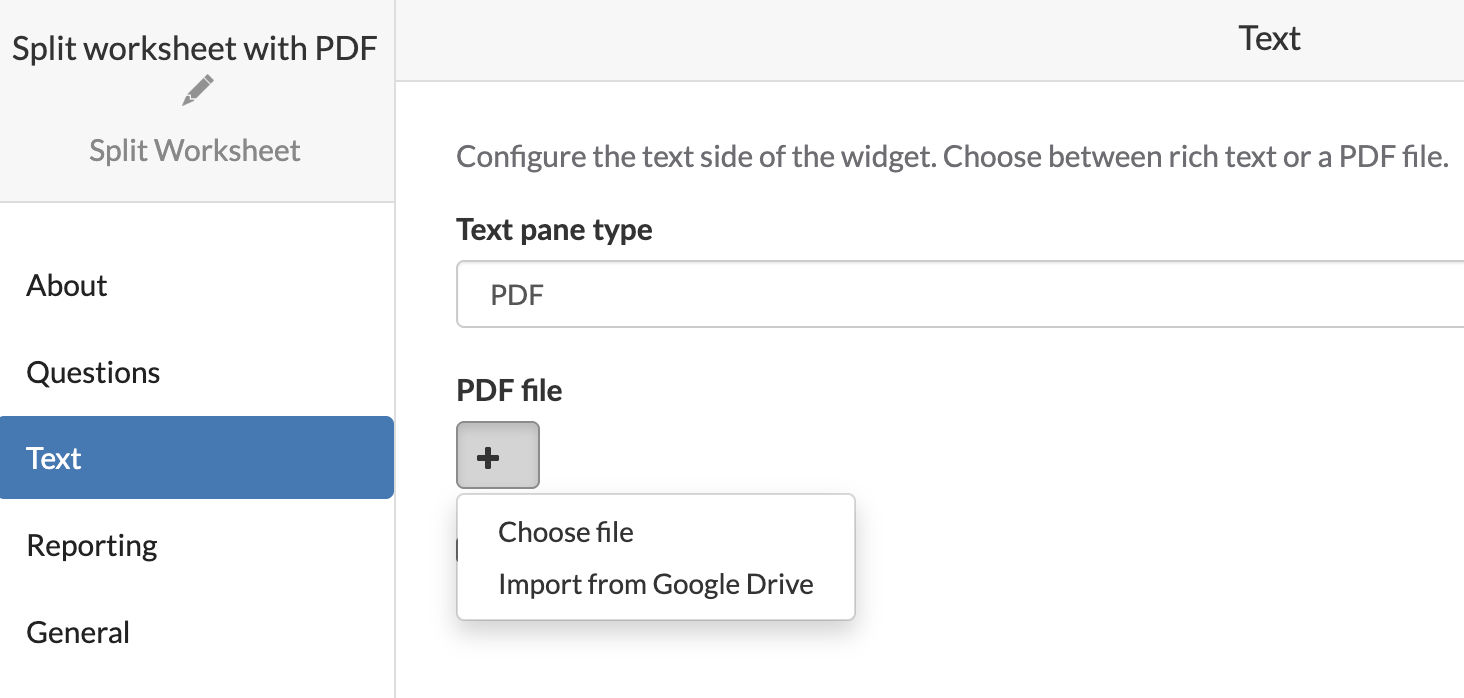The width and height of the screenshot is (1464, 698).
Task: Click the PDF file section heading
Action: 509,391
